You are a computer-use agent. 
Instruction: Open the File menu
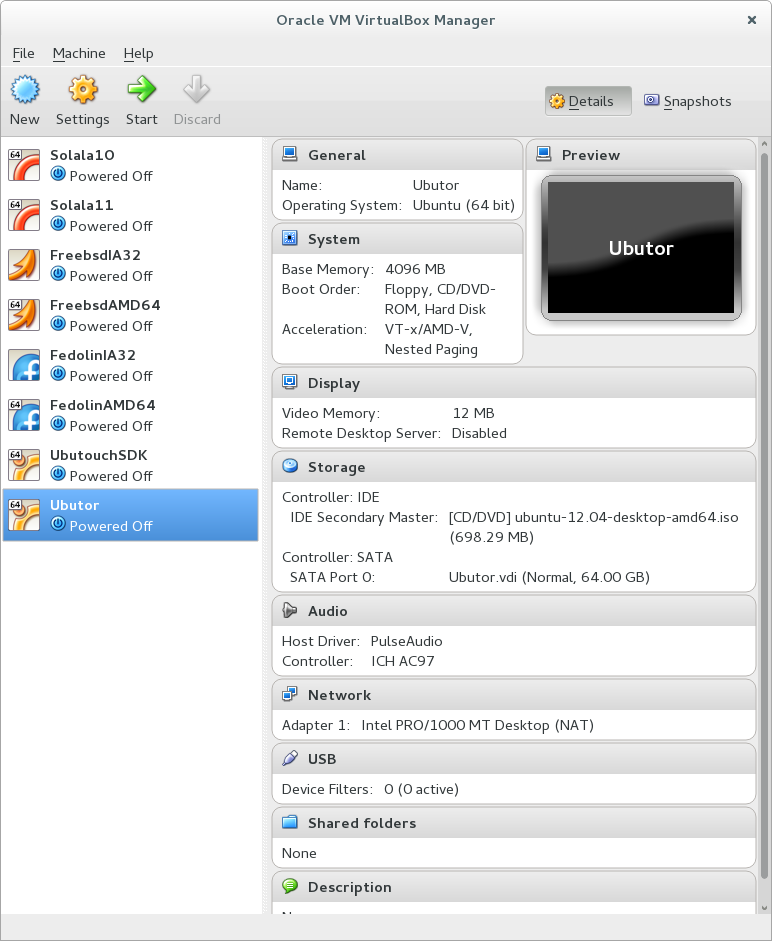[23, 53]
